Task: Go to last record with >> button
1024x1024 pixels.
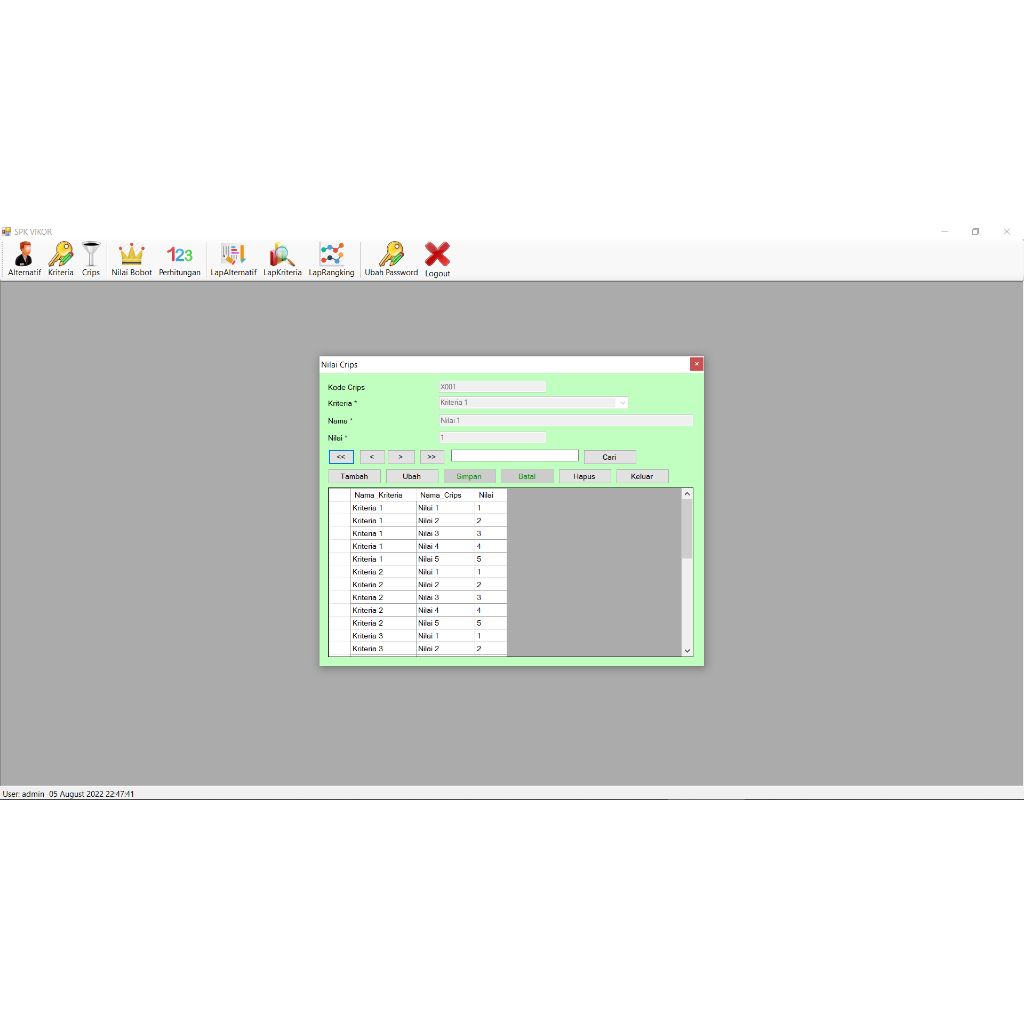Action: point(432,457)
